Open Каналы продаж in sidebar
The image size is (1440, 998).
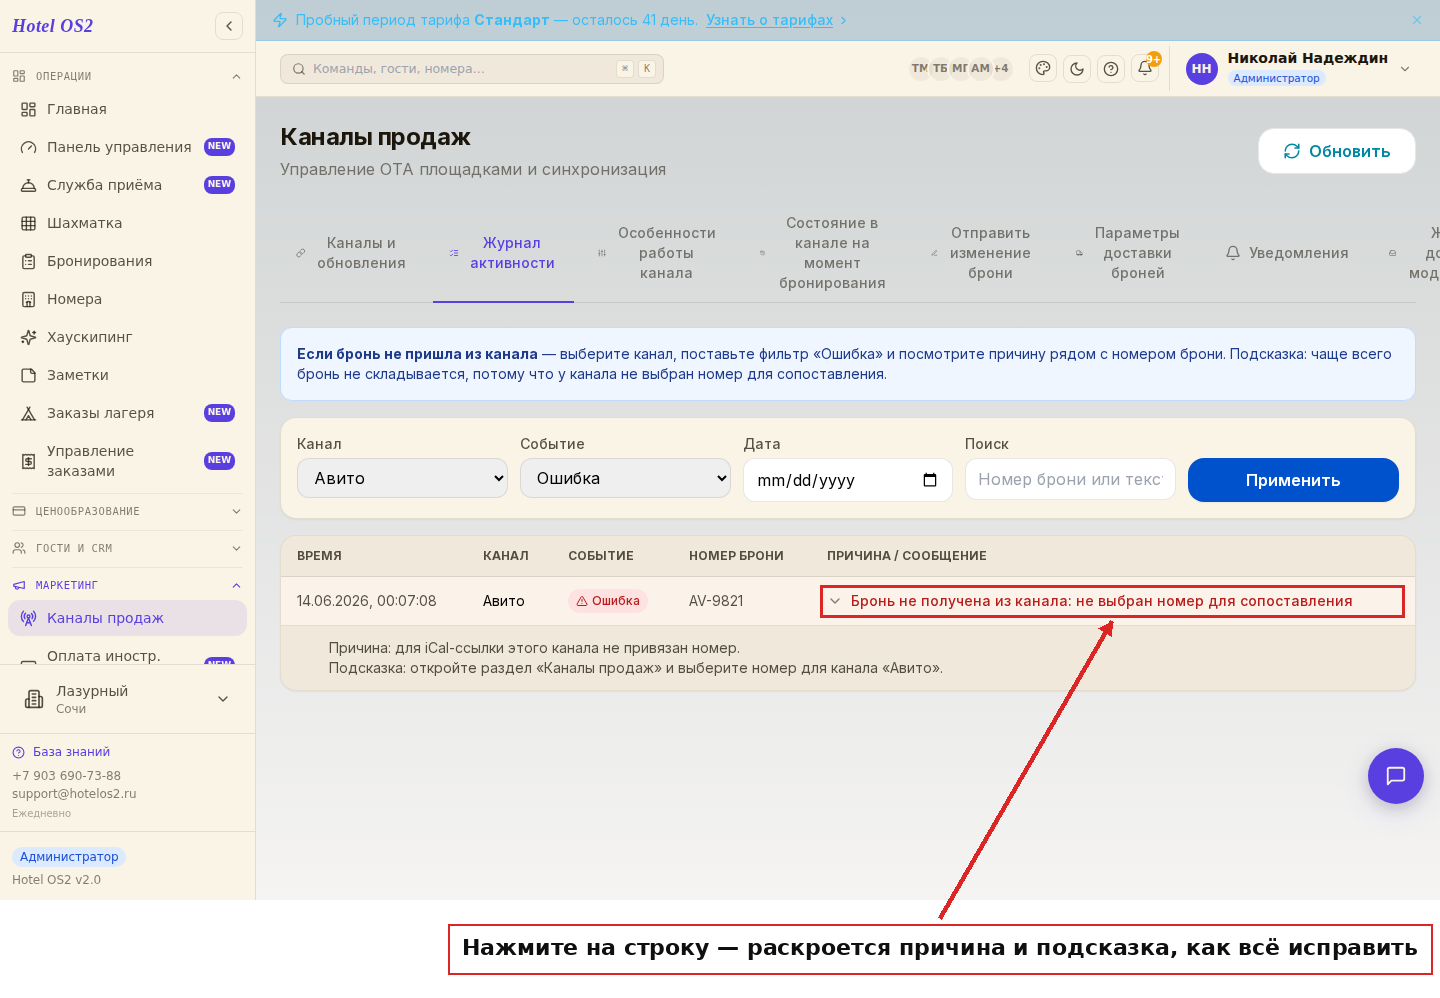(127, 618)
